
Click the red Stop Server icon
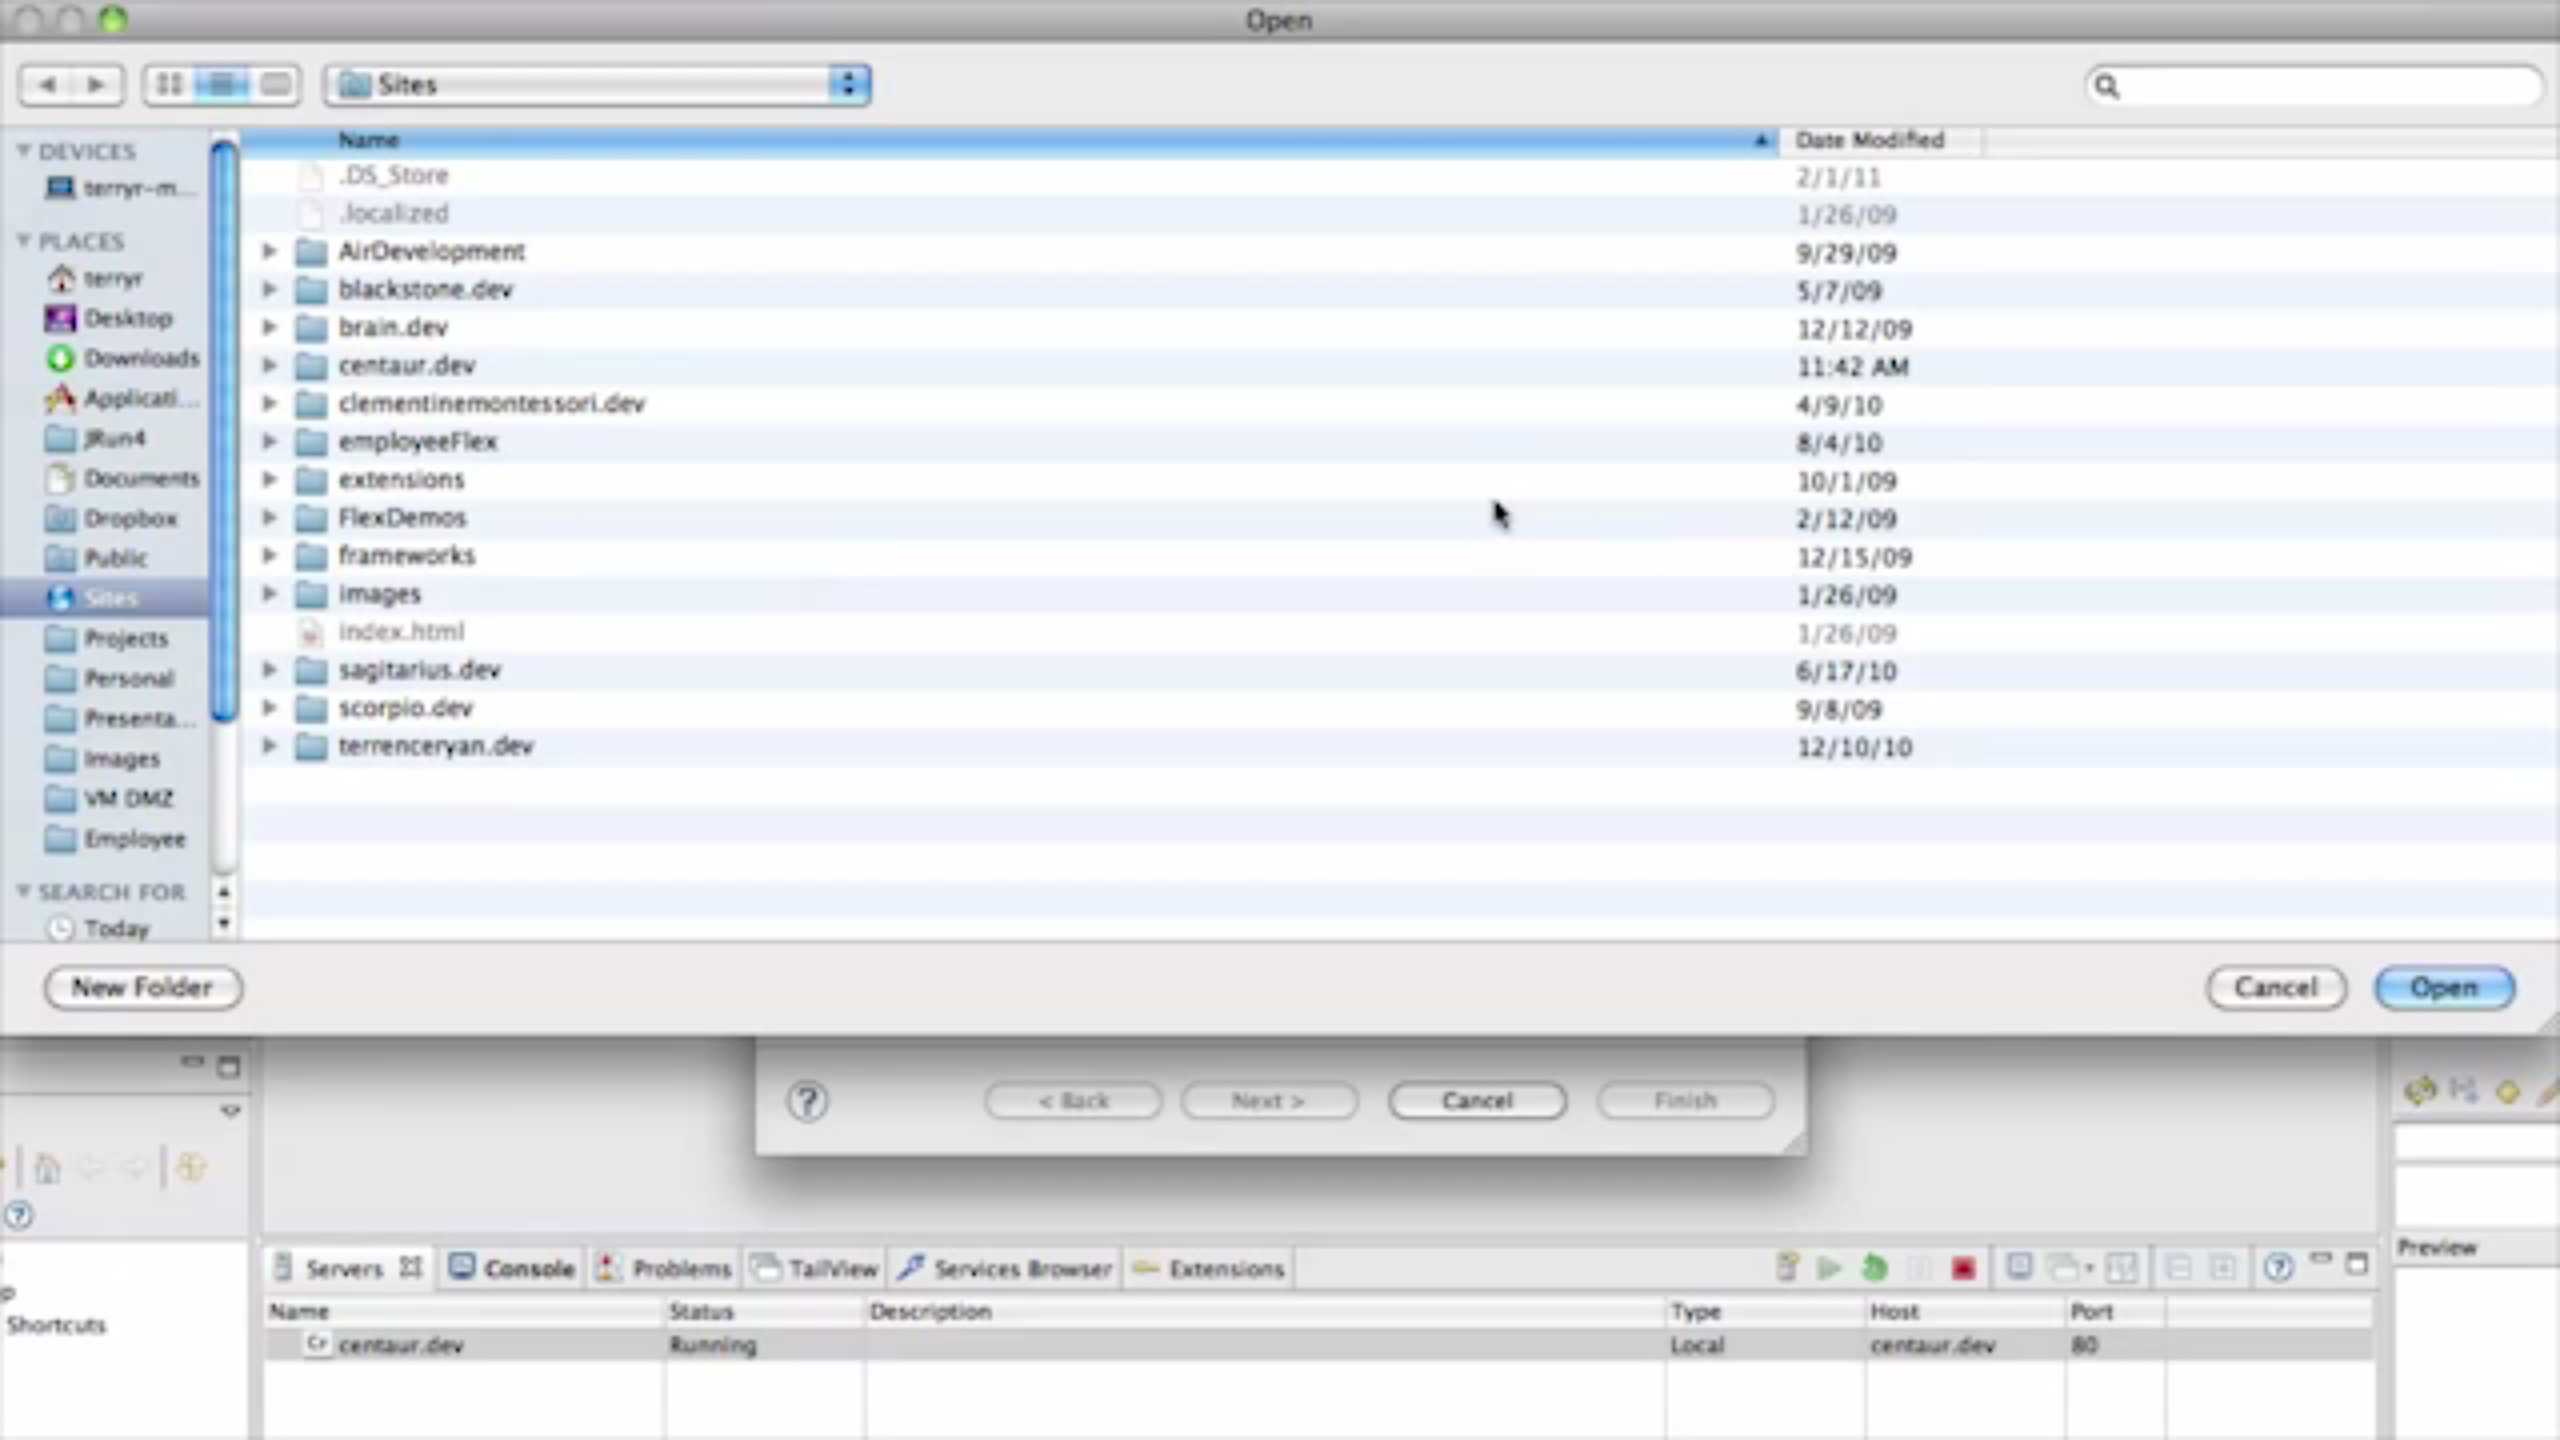pos(1962,1268)
